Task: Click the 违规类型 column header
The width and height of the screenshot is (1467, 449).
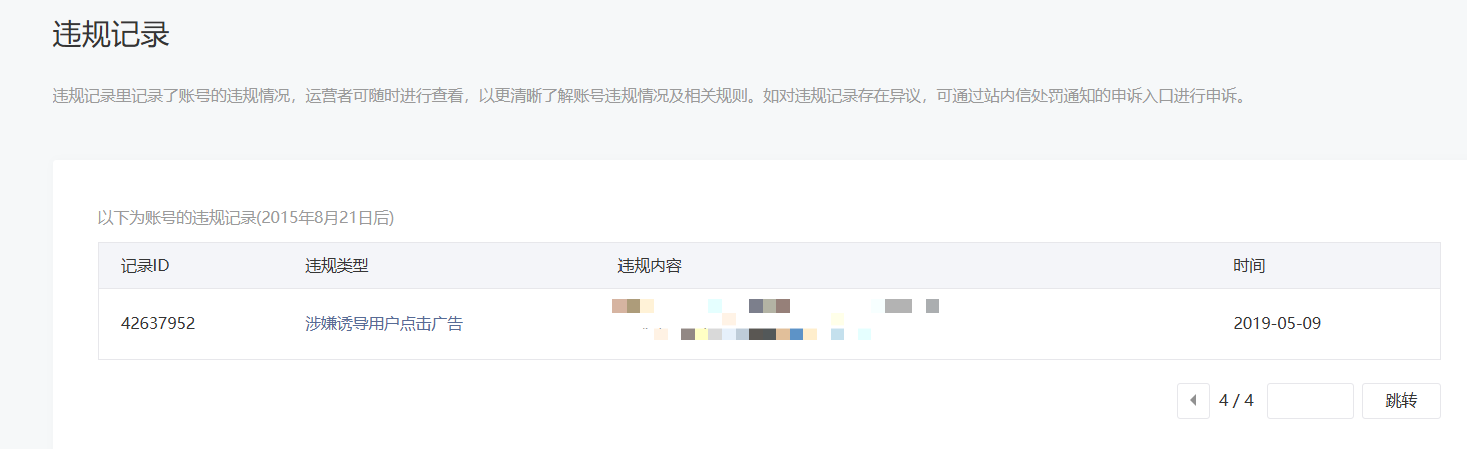Action: coord(337,266)
